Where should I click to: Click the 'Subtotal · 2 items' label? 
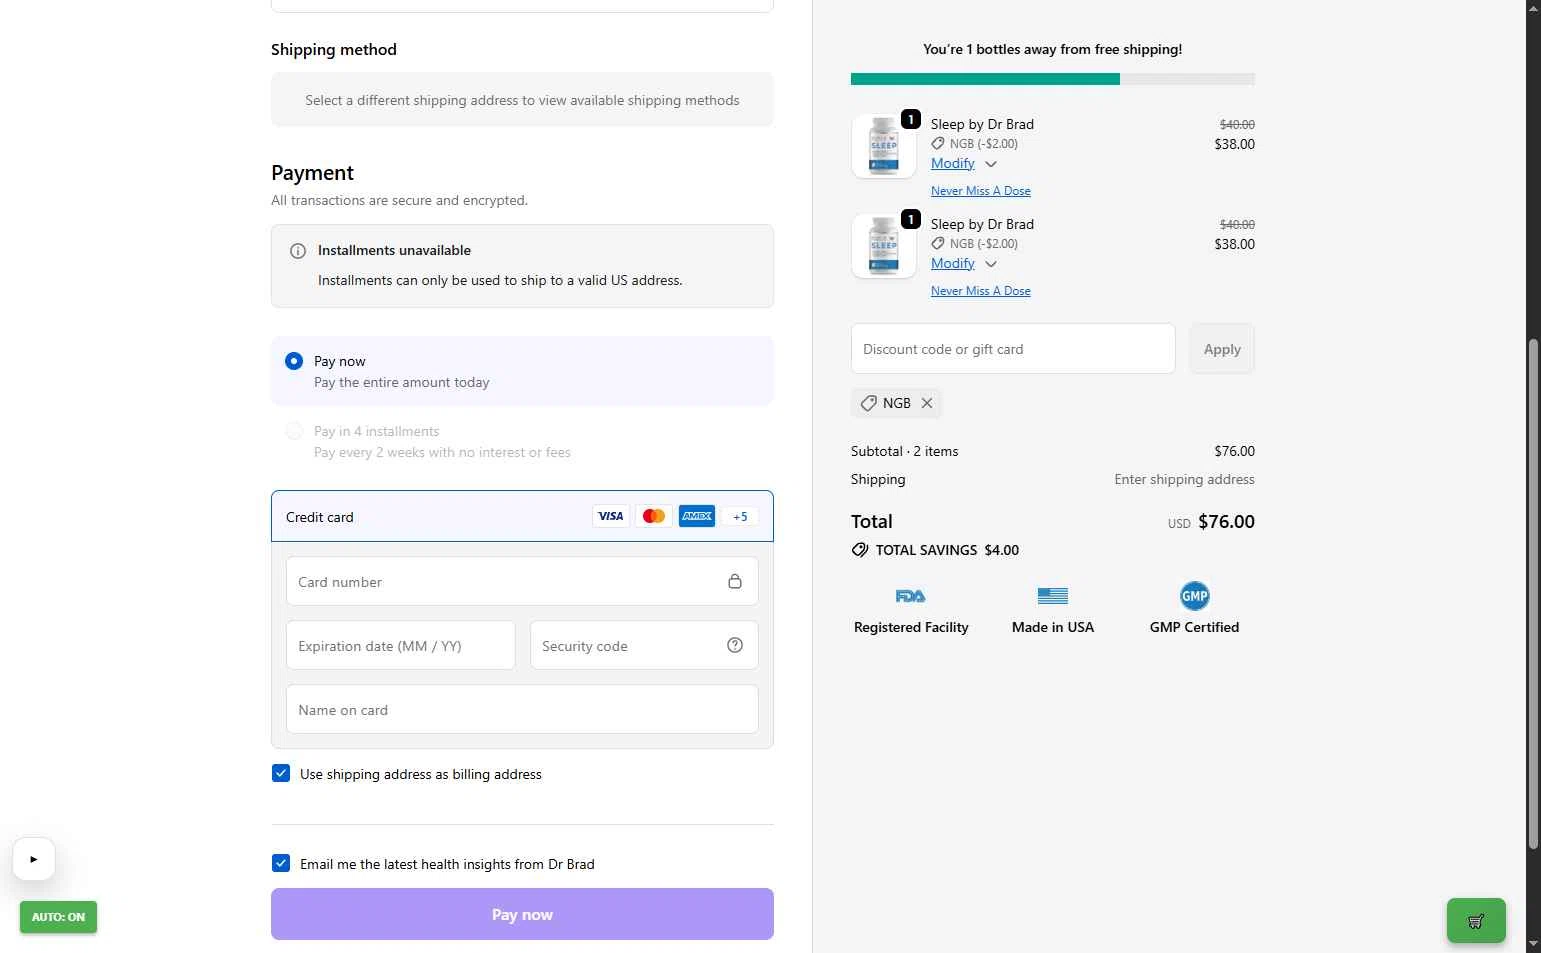tap(904, 451)
